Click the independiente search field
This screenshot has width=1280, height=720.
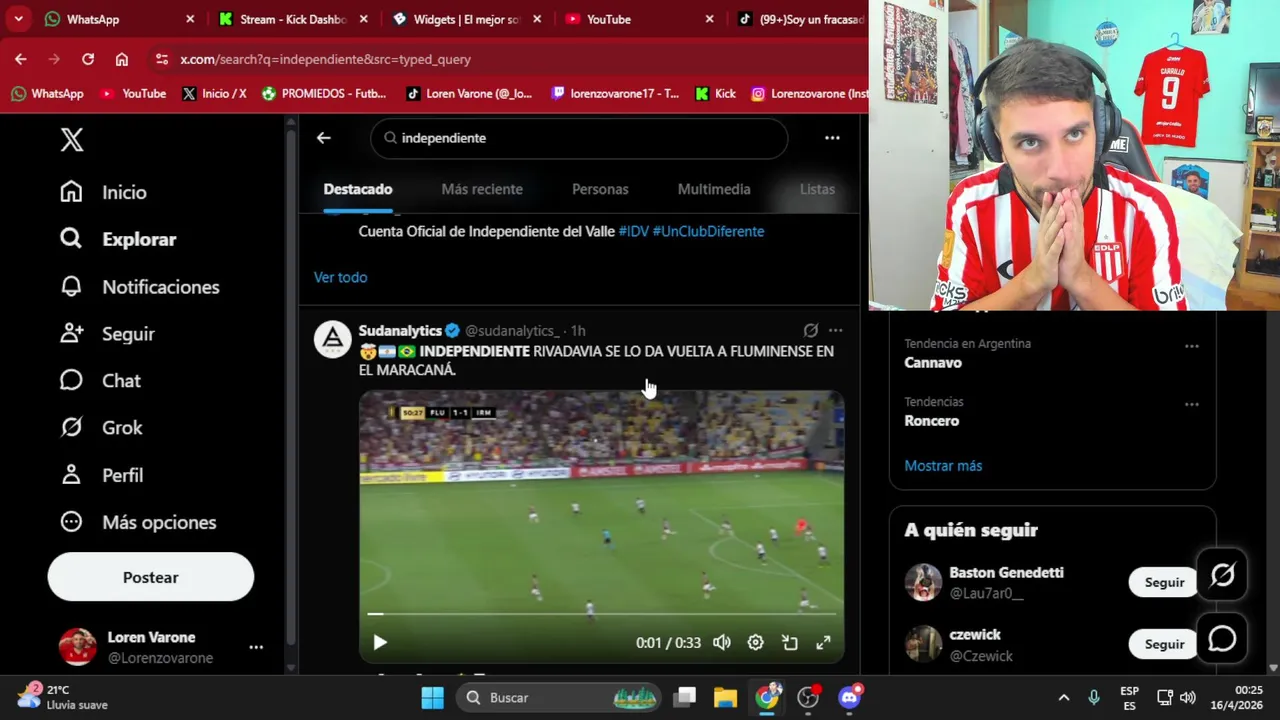579,138
